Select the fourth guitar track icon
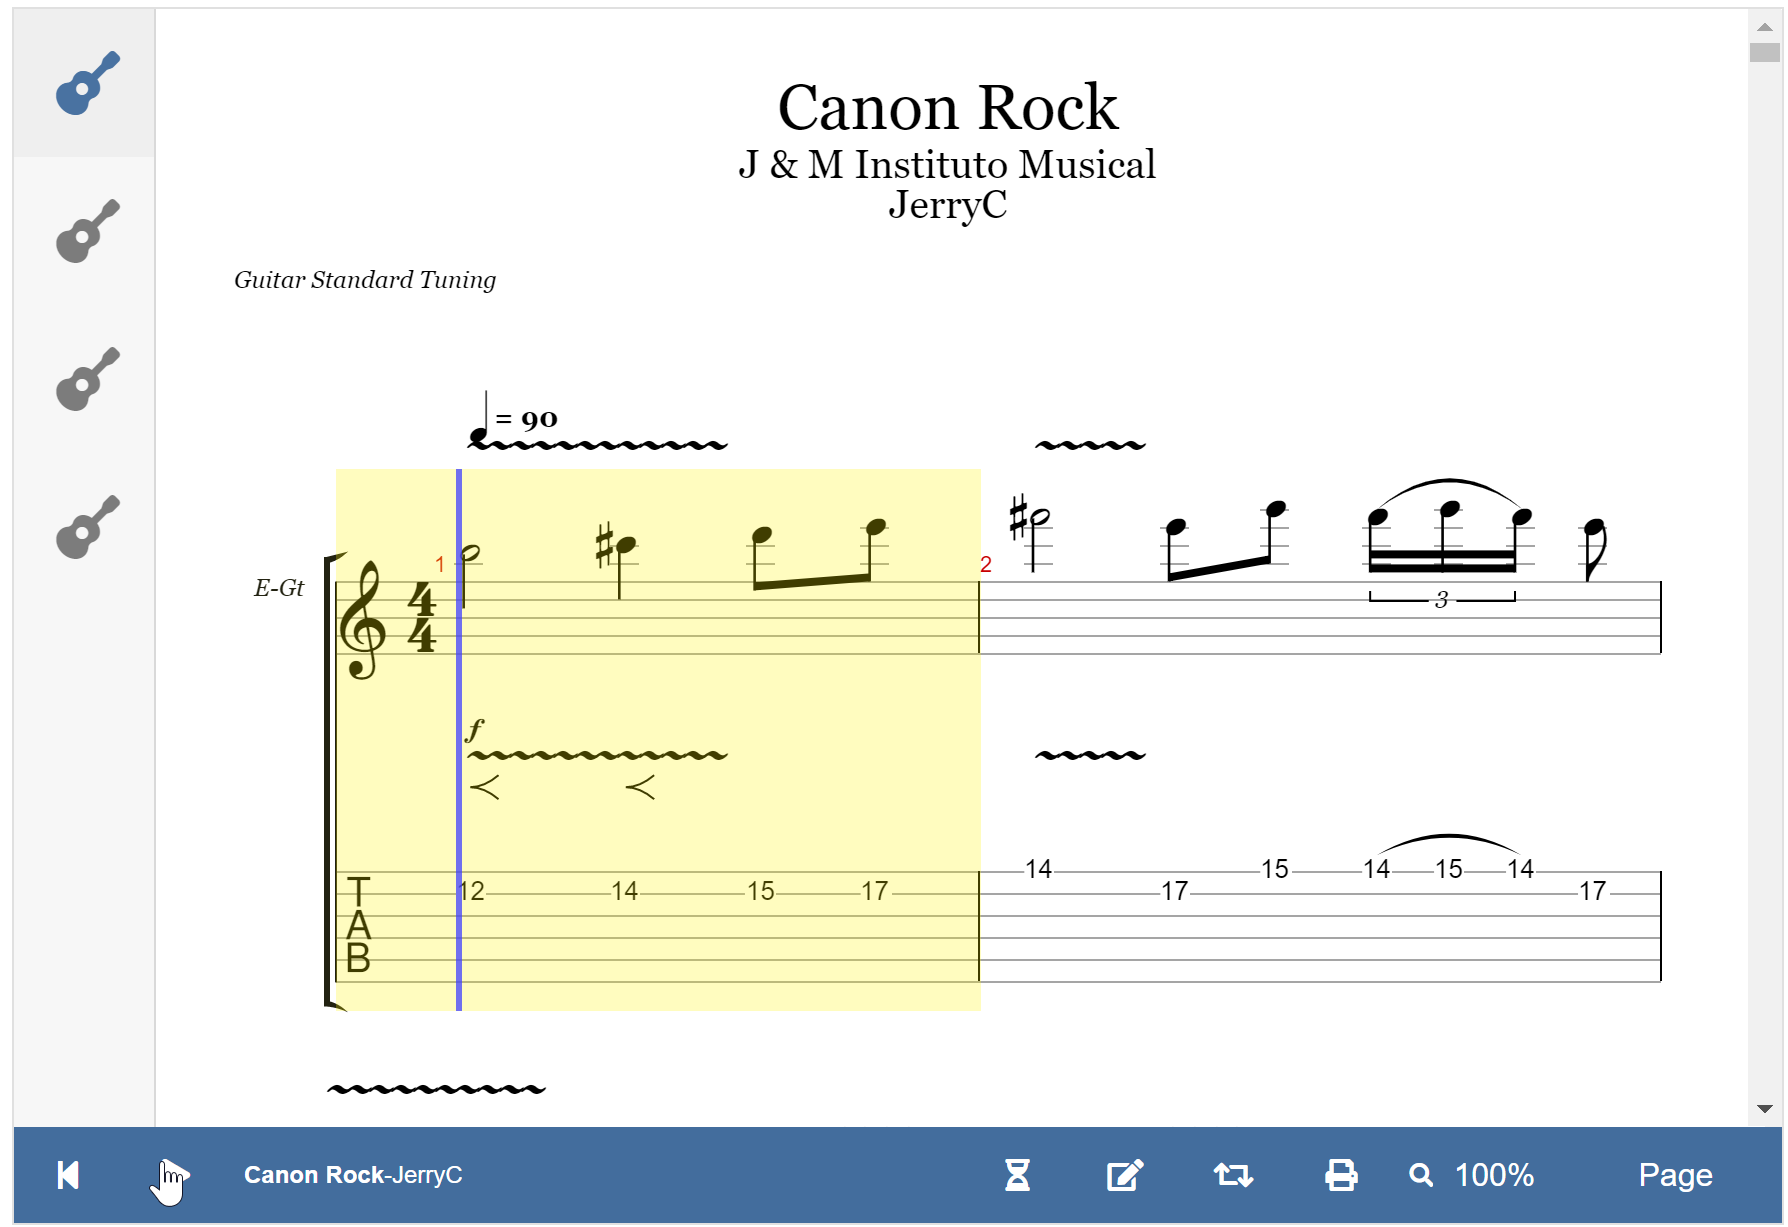The image size is (1788, 1227). pyautogui.click(x=87, y=527)
